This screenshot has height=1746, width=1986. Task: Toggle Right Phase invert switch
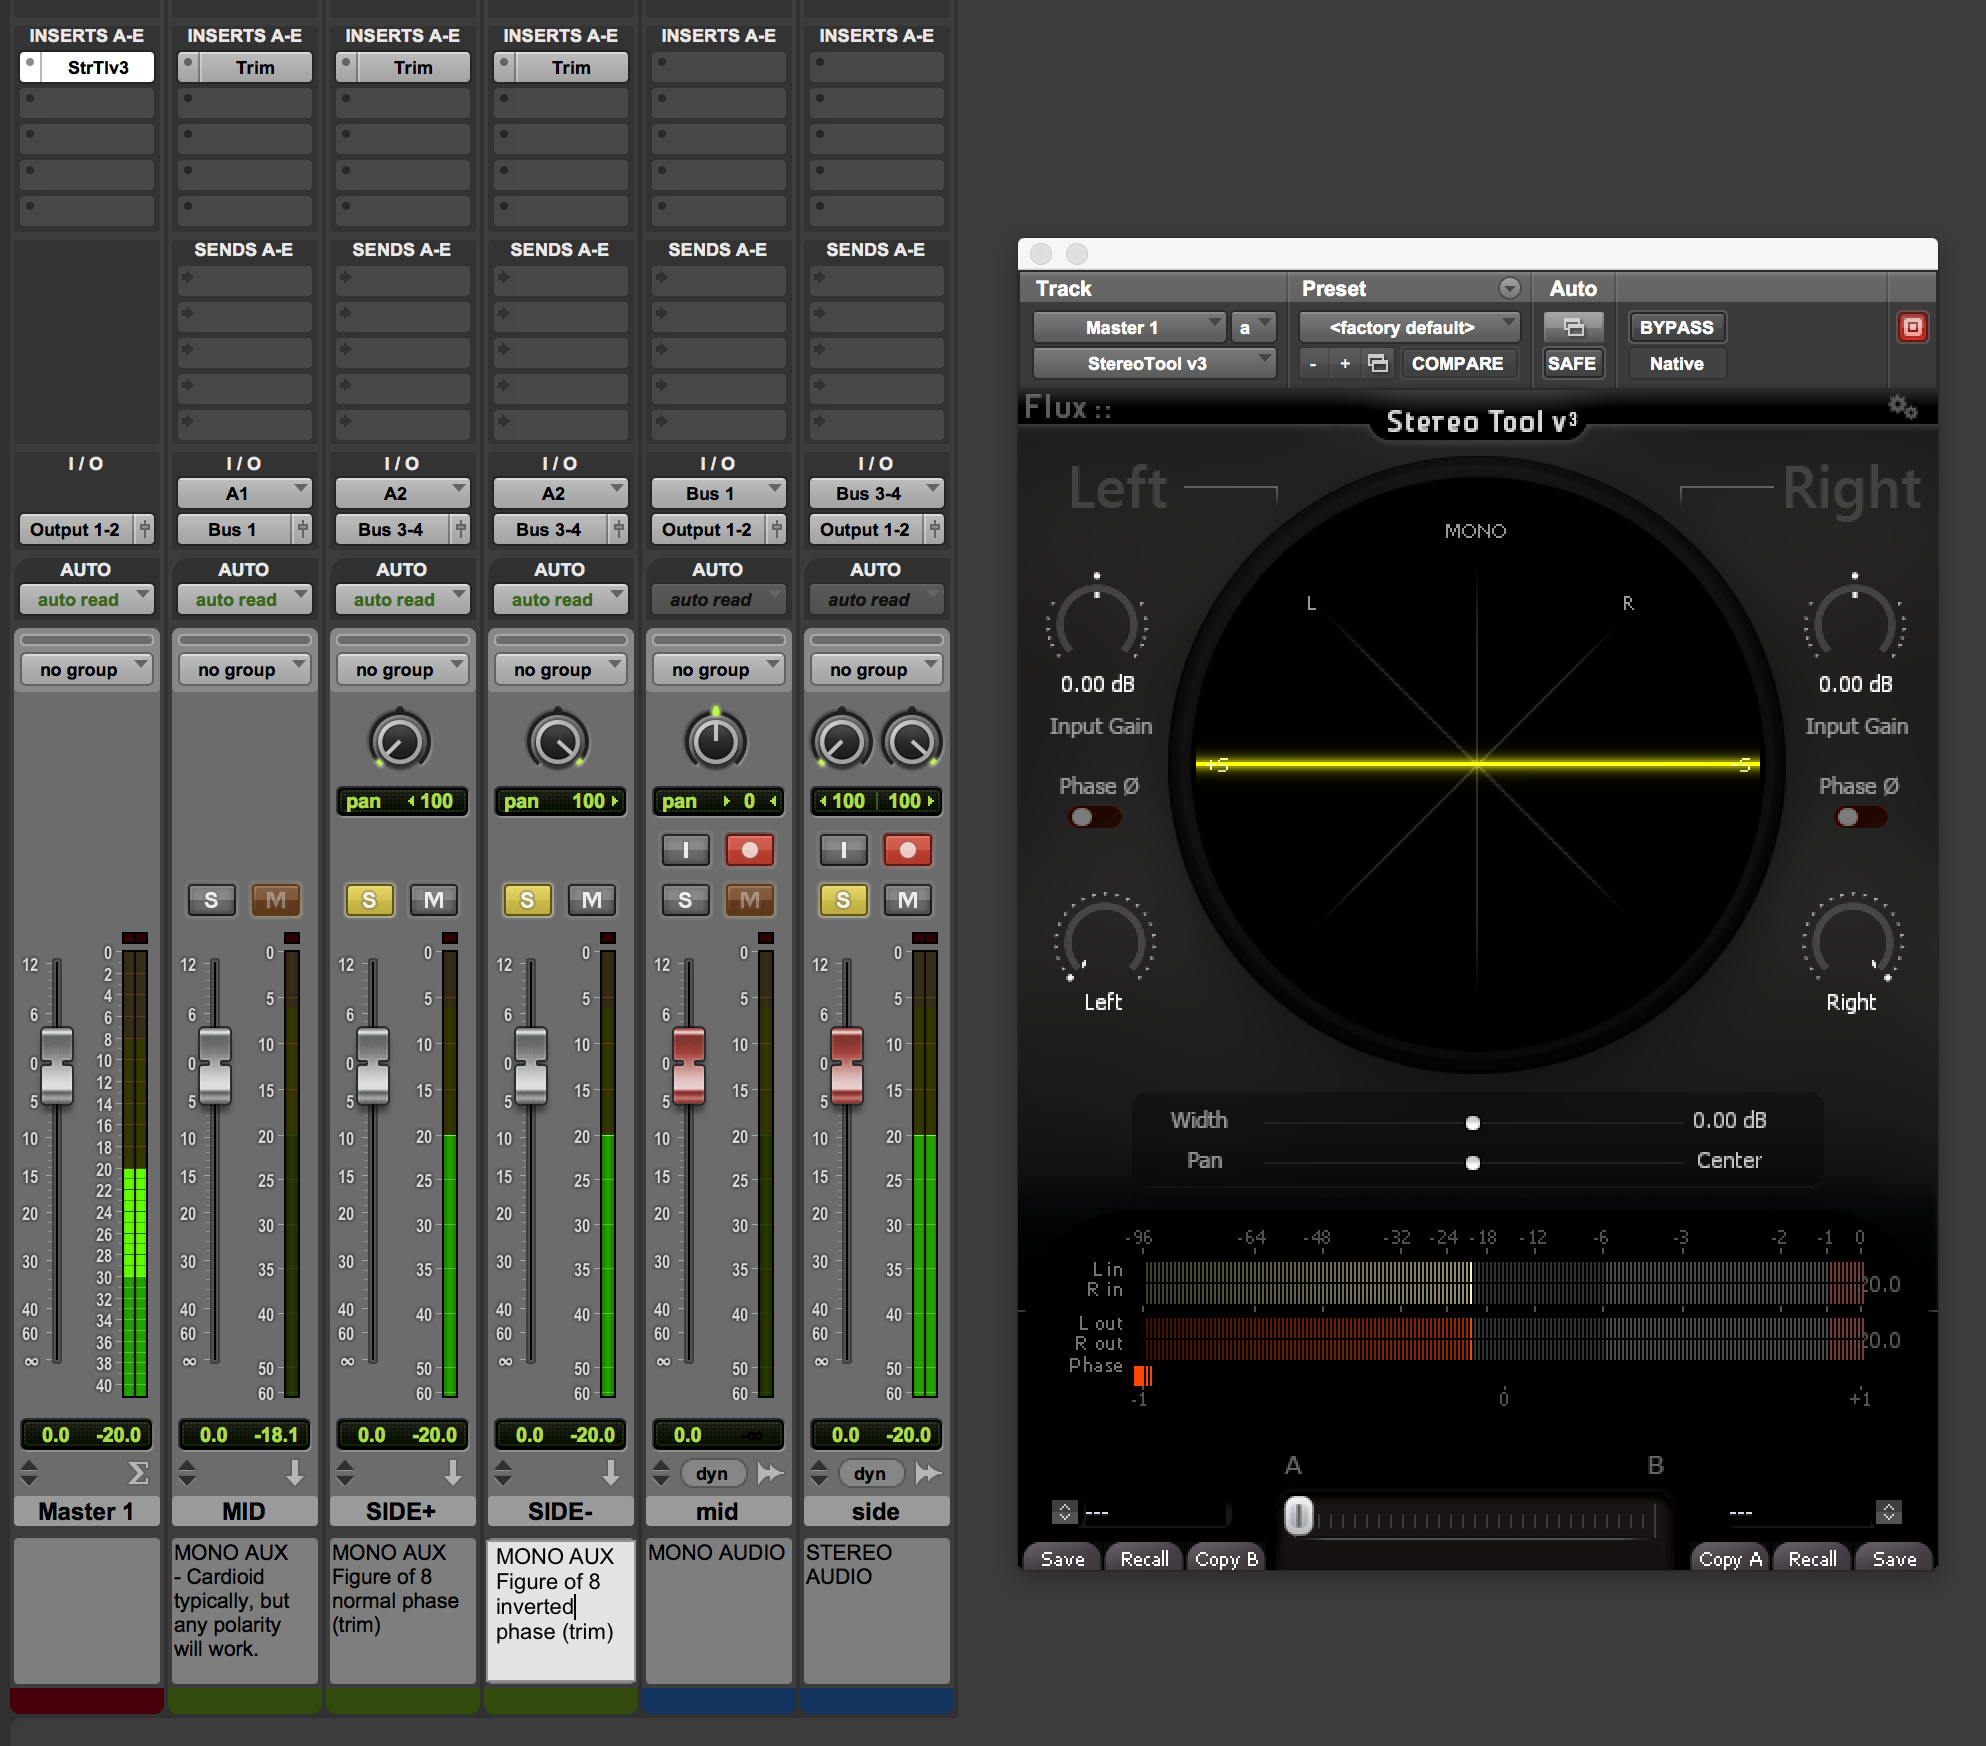[x=1860, y=817]
